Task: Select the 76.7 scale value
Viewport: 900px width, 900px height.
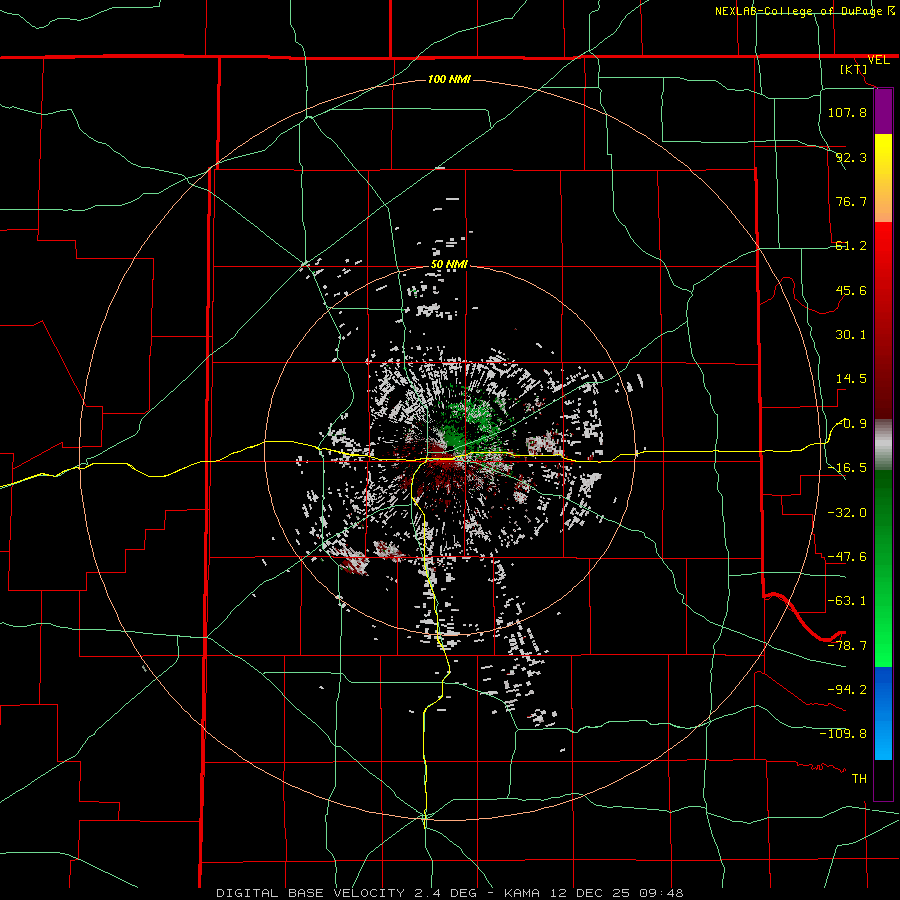Action: 851,201
